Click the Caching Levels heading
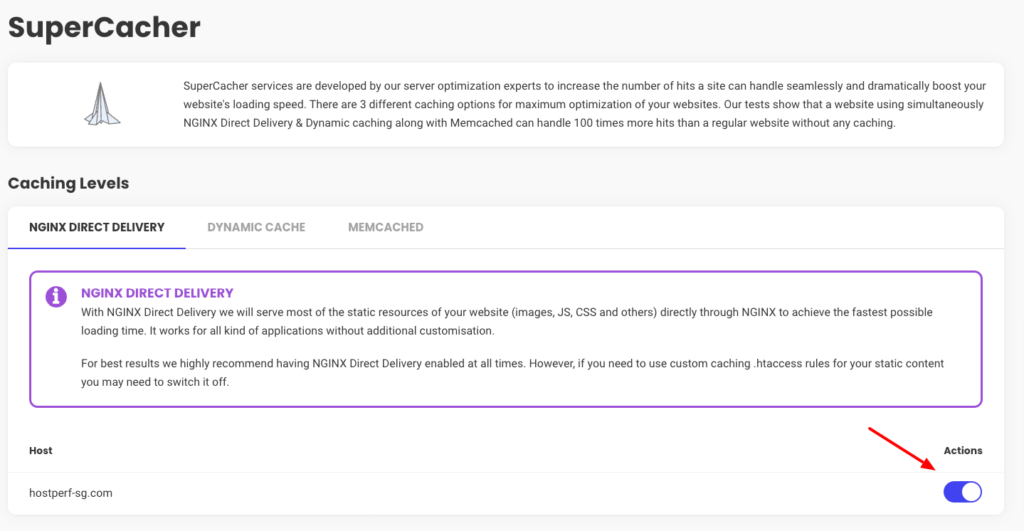 pyautogui.click(x=69, y=183)
